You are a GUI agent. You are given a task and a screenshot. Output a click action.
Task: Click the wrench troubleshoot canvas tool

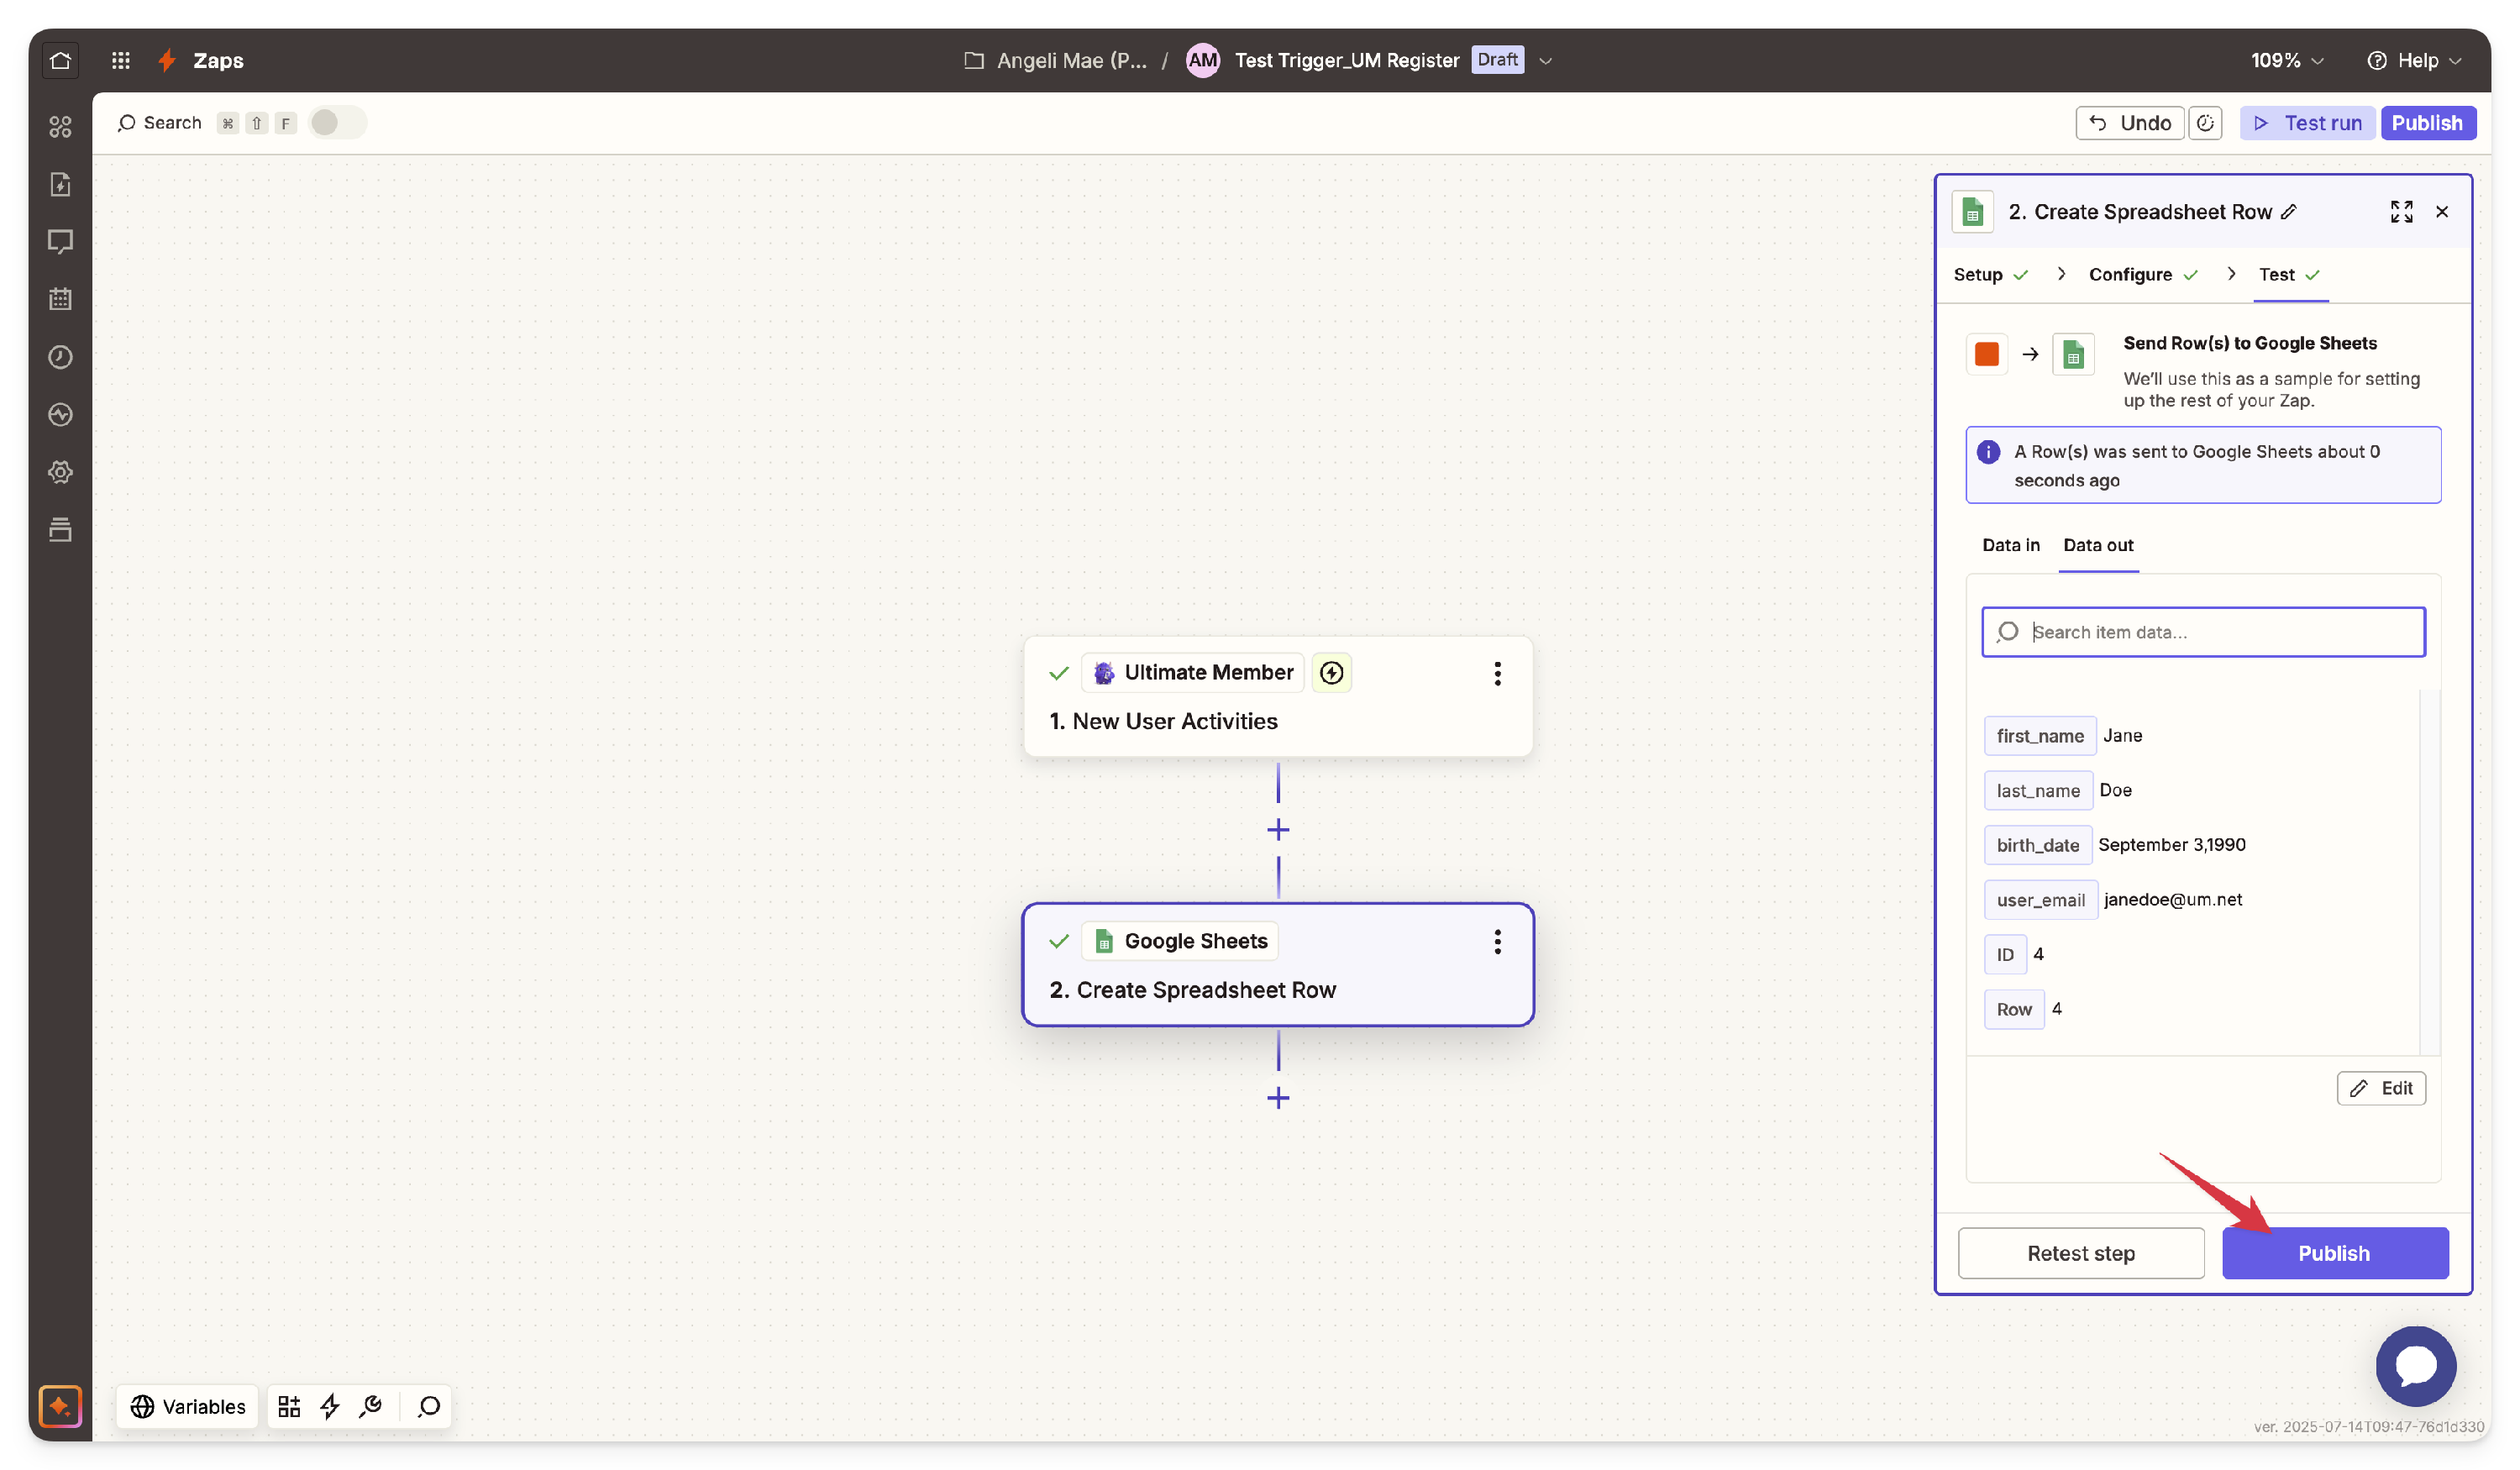pyautogui.click(x=371, y=1406)
